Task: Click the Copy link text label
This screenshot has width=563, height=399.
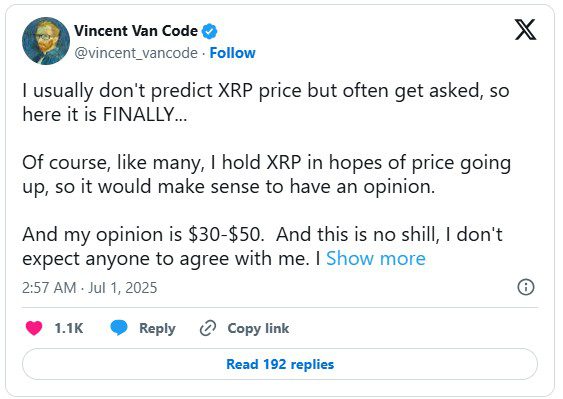Action: point(258,328)
